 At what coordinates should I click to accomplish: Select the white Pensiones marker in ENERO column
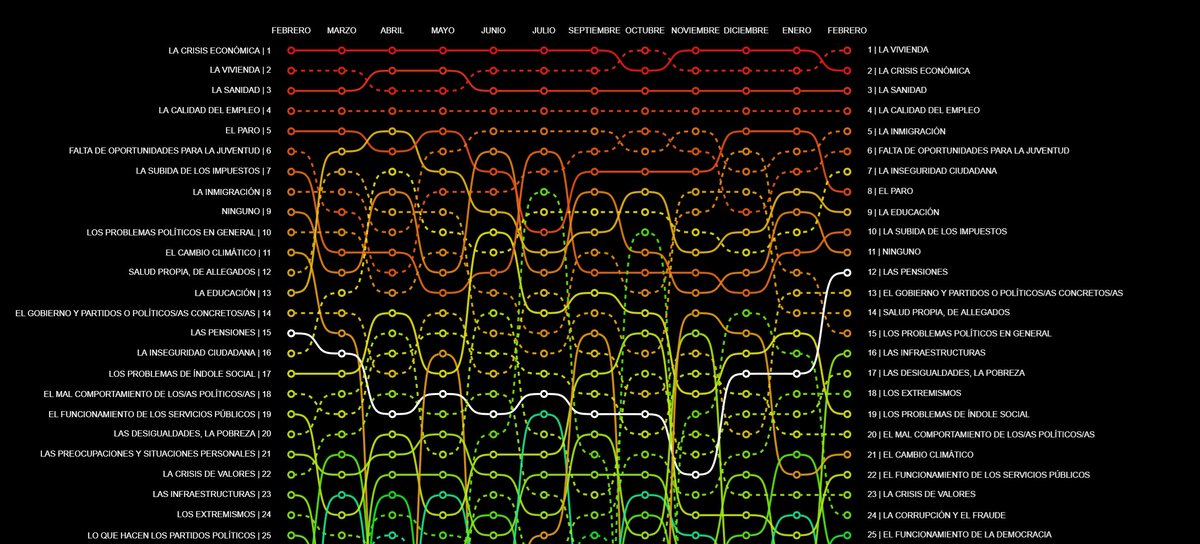click(797, 373)
